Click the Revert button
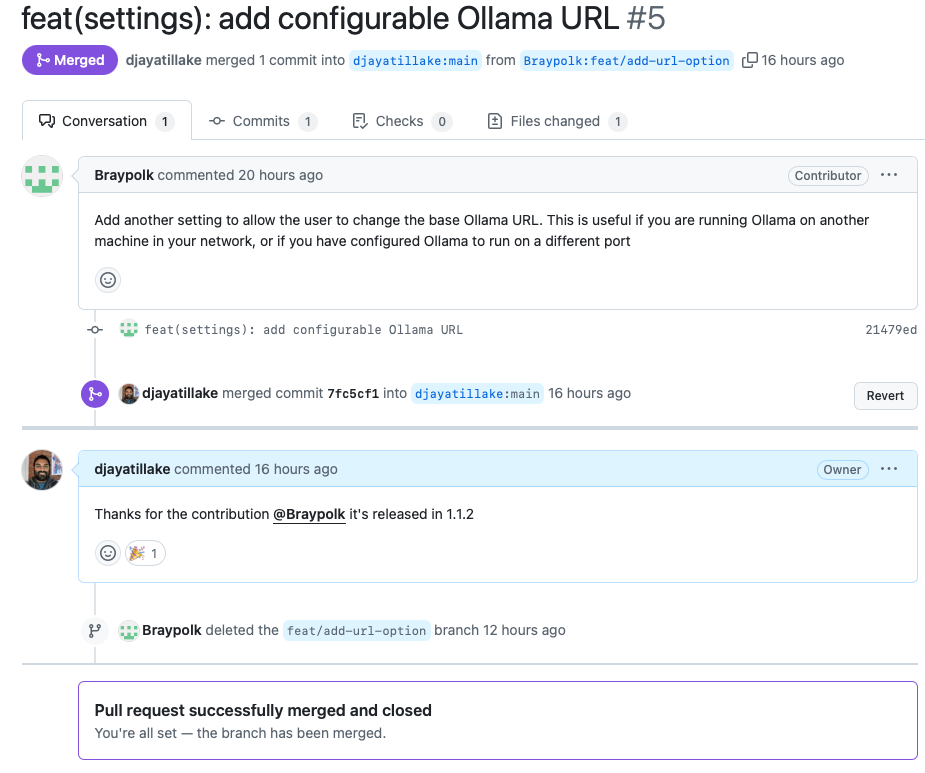Image resolution: width=925 pixels, height=773 pixels. (x=885, y=396)
